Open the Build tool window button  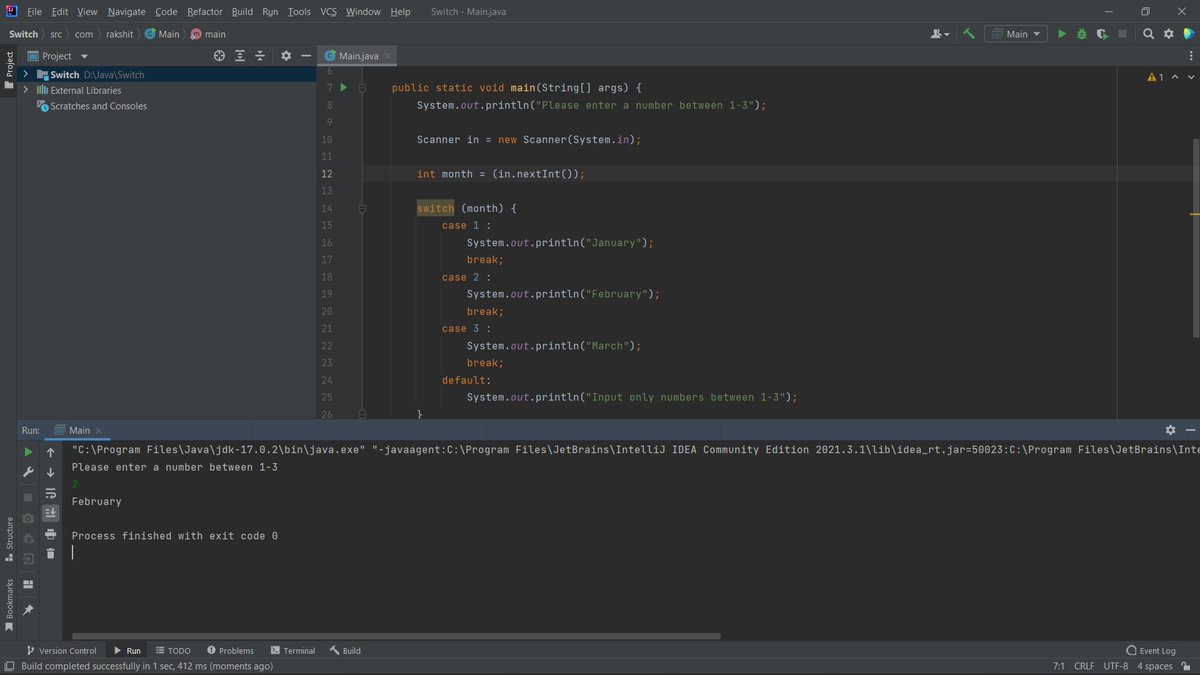(345, 650)
